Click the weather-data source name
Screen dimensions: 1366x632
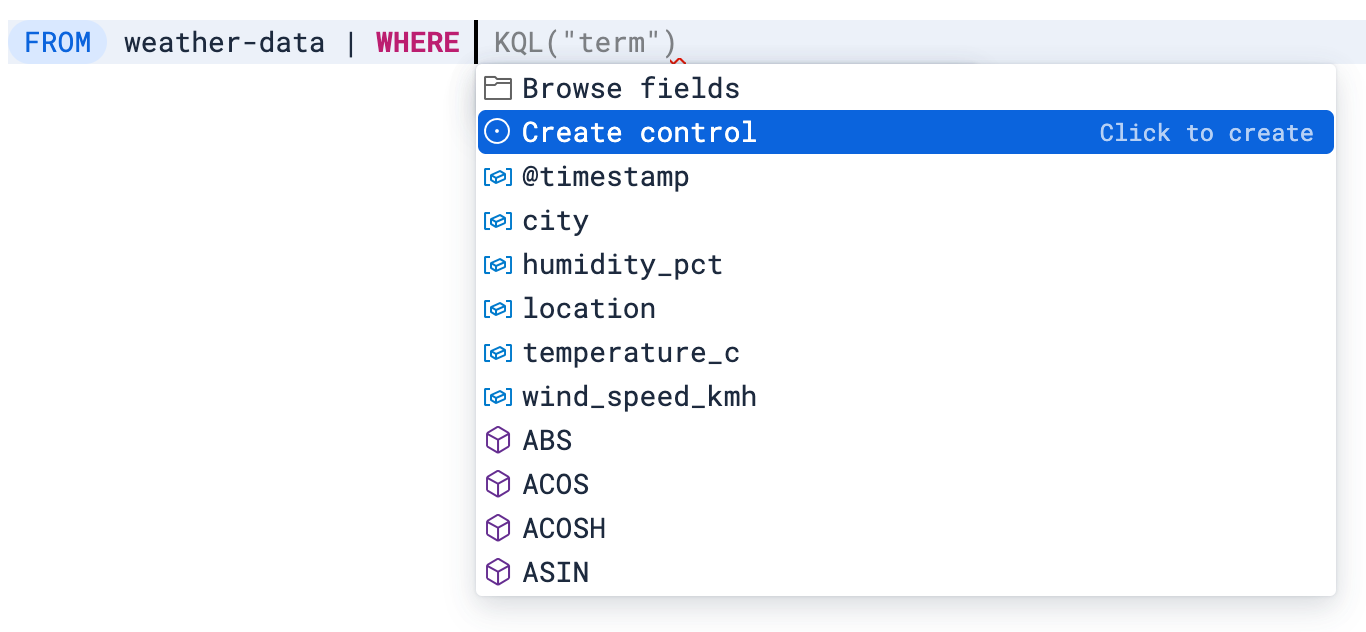coord(224,42)
